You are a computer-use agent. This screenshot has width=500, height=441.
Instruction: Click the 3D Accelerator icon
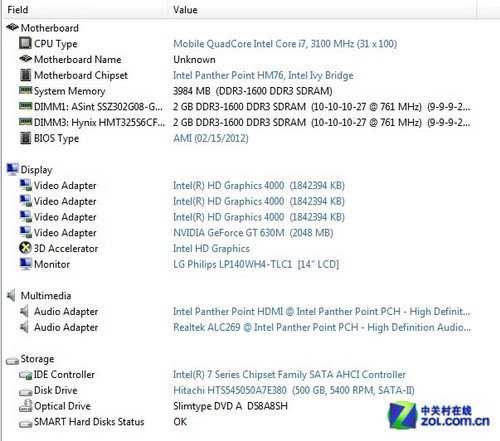25,248
